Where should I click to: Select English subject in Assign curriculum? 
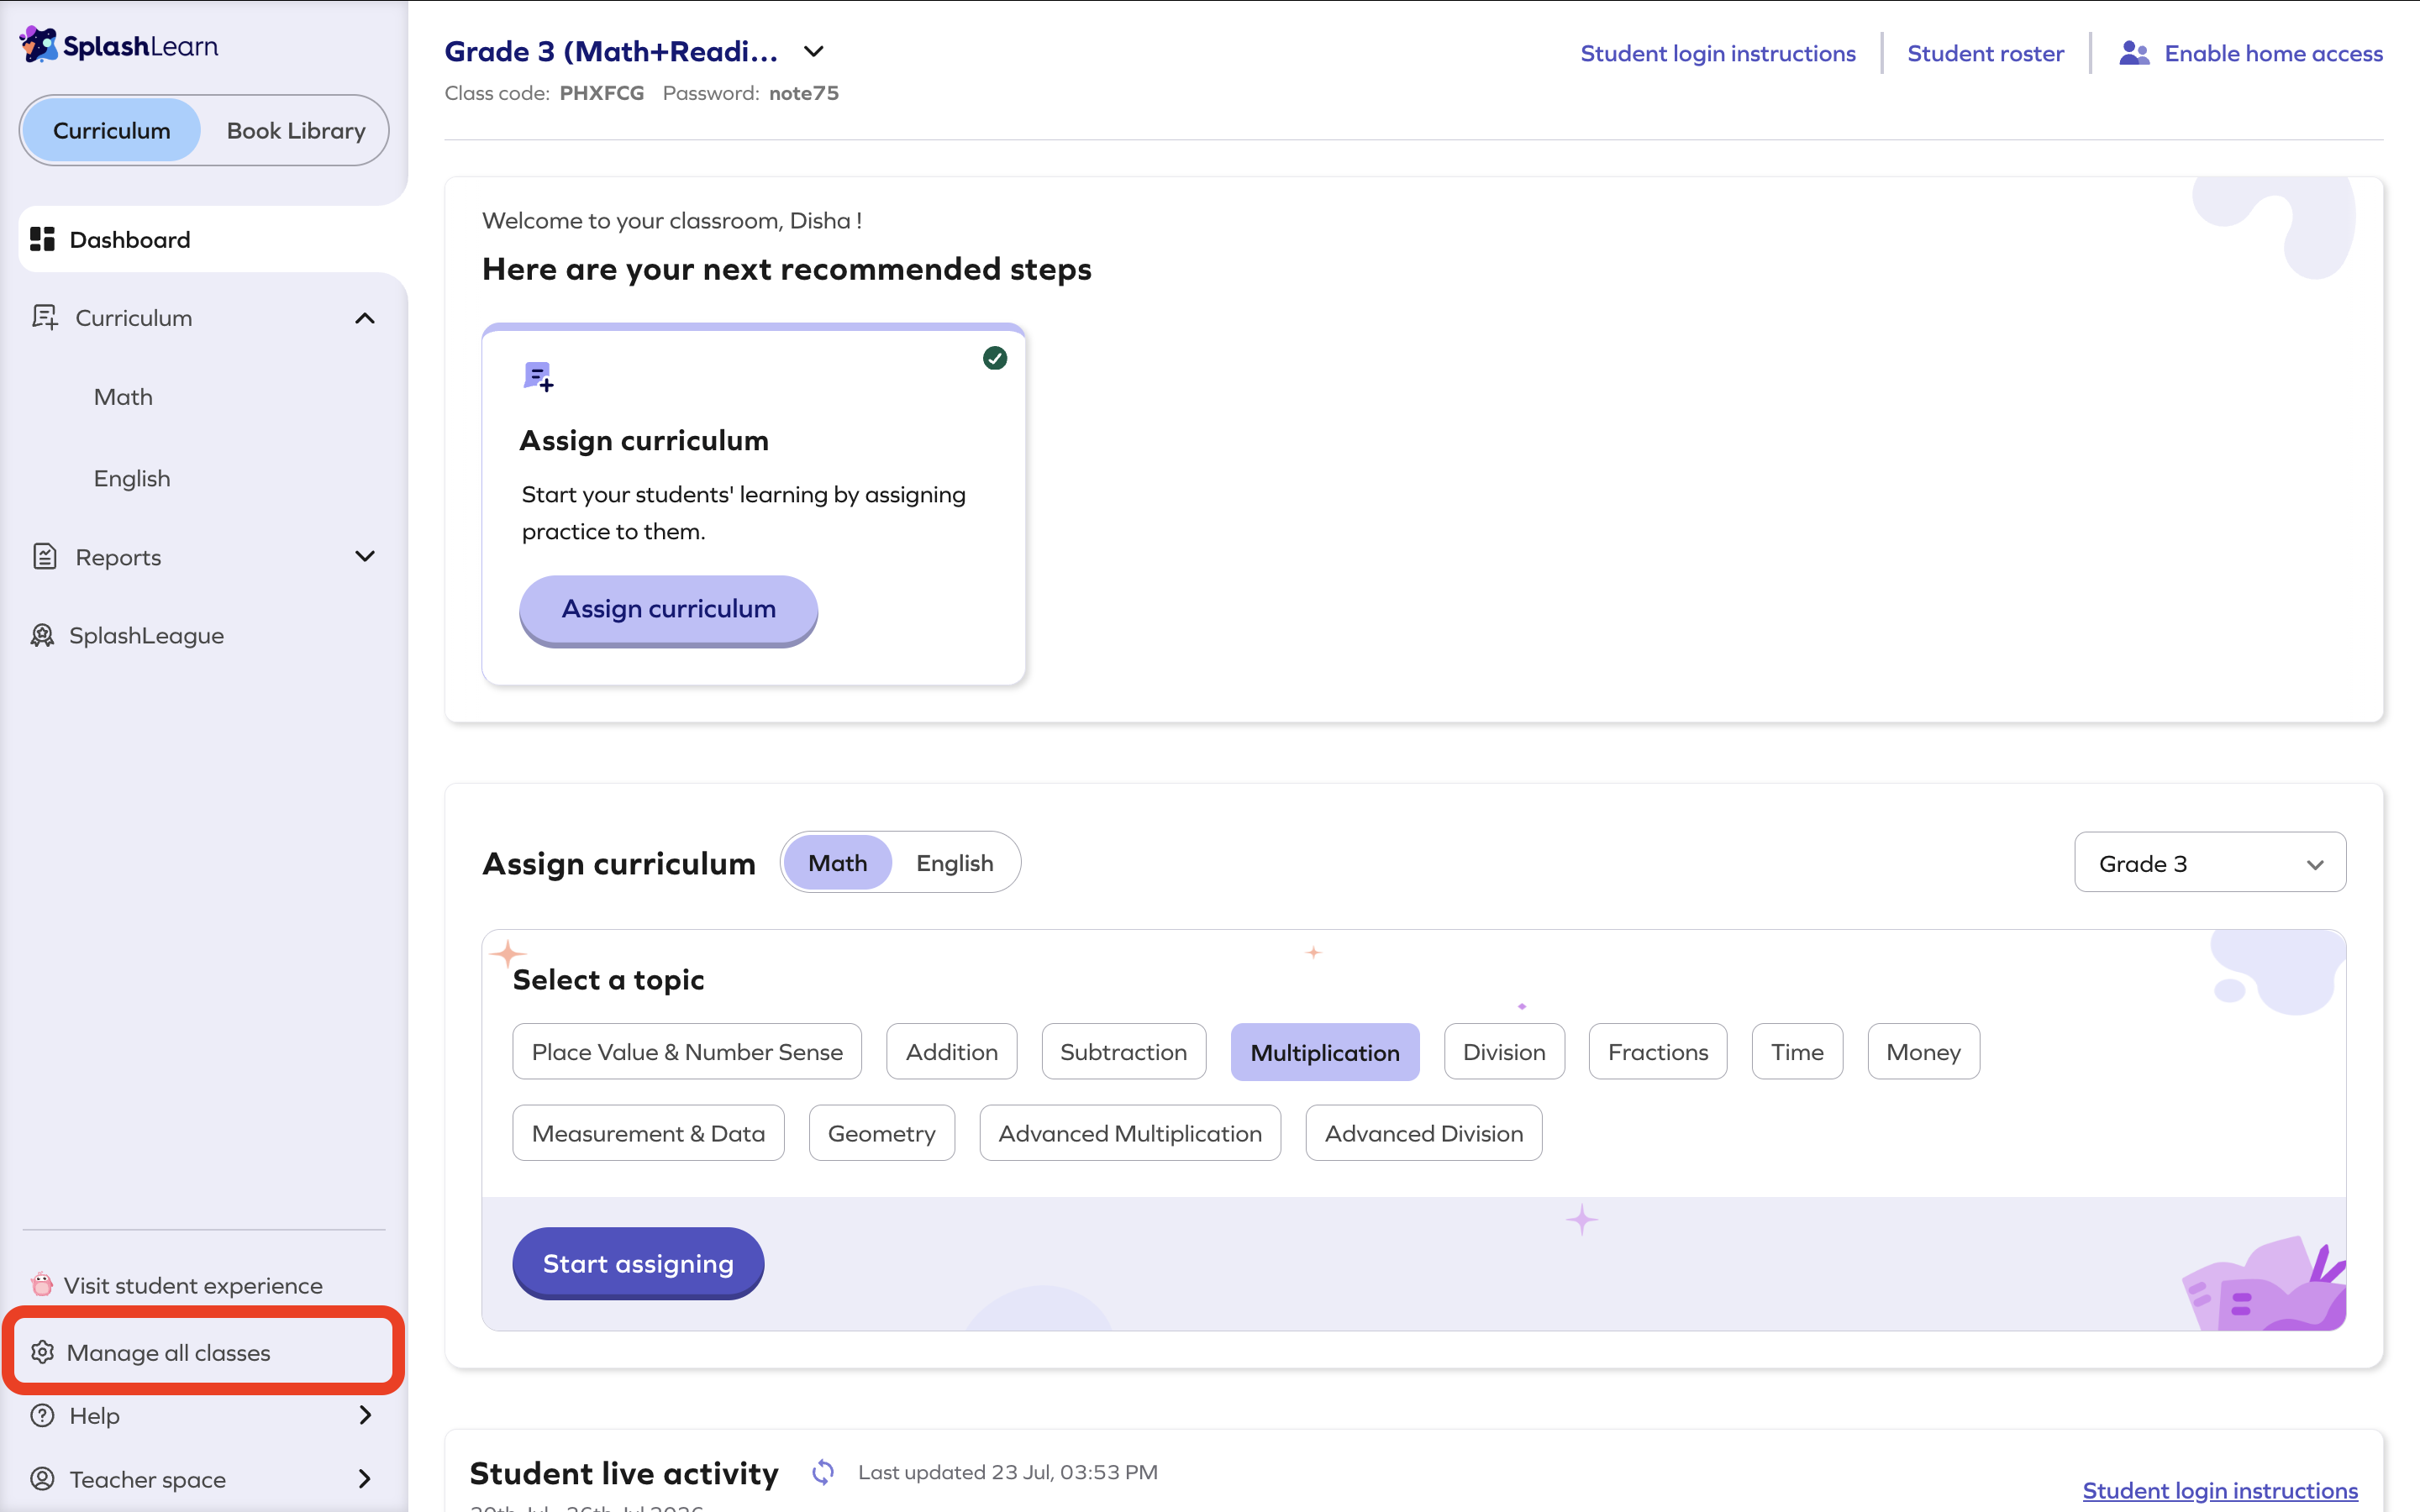click(x=955, y=862)
